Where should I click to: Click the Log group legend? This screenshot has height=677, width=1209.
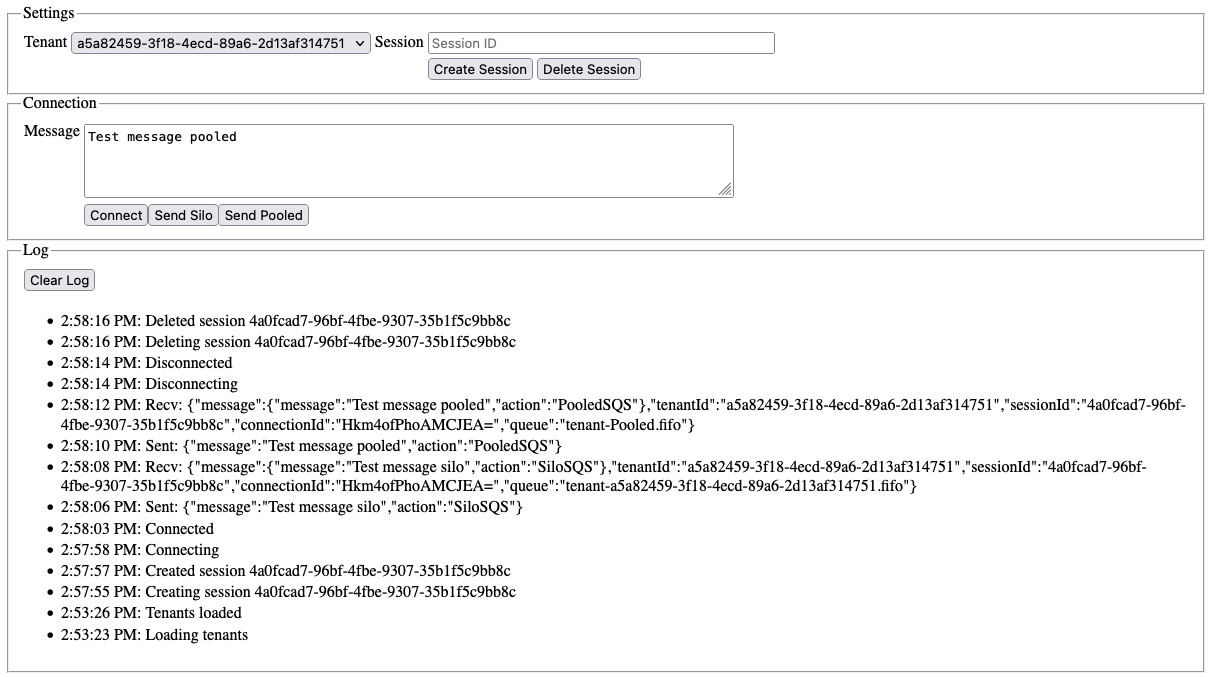[x=35, y=250]
